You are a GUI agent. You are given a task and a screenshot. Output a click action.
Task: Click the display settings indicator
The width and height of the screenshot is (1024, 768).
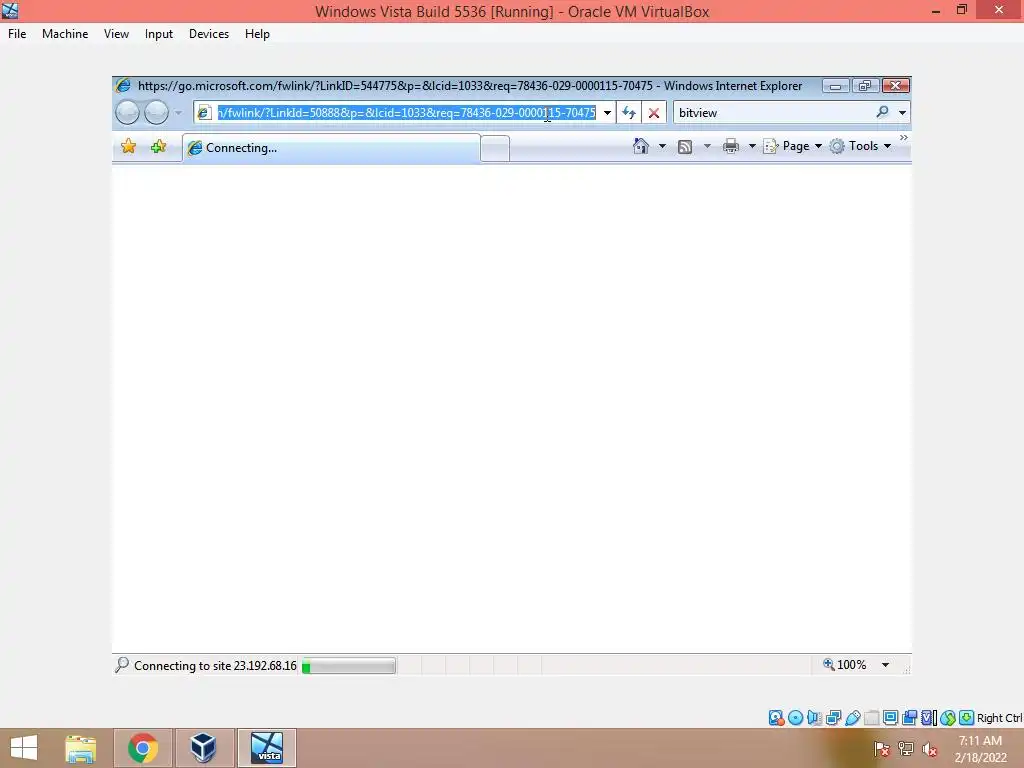click(x=890, y=718)
